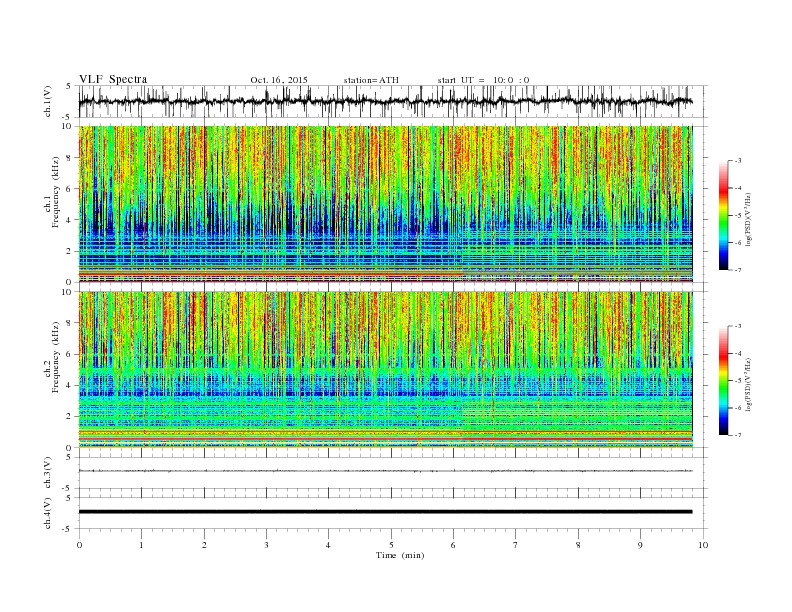Click the "10" tick on the time axis
Image resolution: width=792 pixels, height=612 pixels.
tap(703, 545)
